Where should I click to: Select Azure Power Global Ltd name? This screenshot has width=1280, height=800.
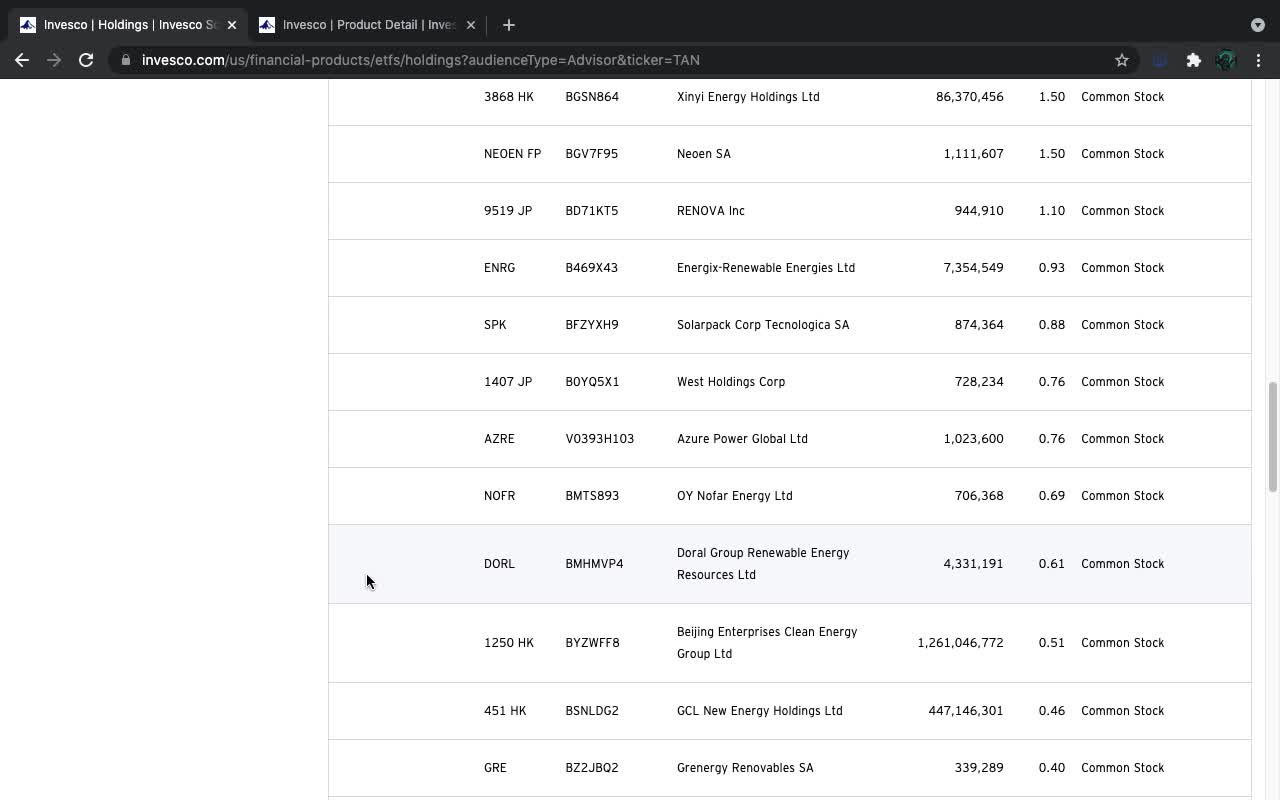742,439
